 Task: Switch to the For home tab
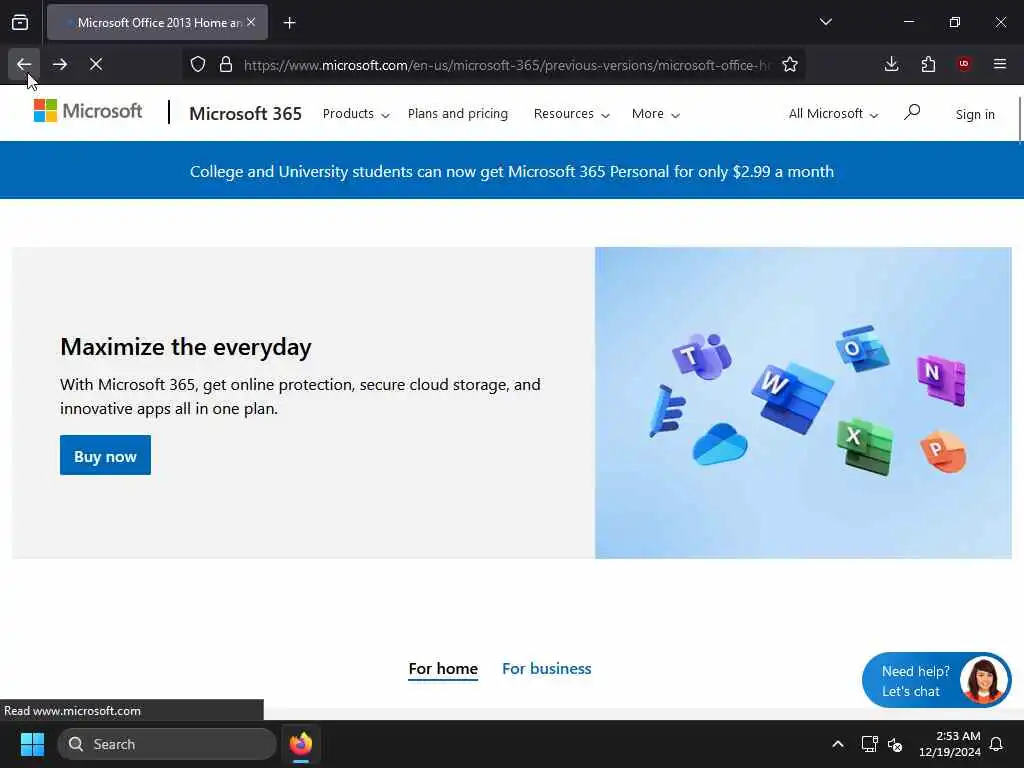point(443,669)
